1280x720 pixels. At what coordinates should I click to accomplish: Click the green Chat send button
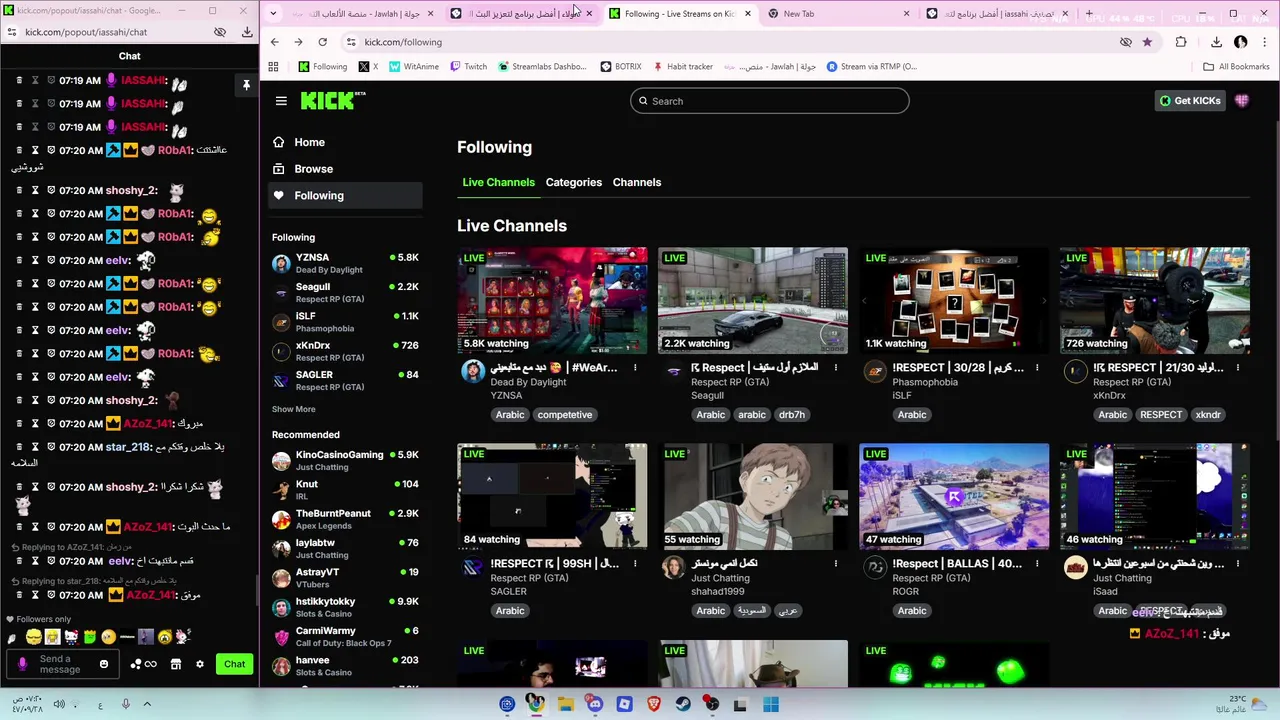(234, 664)
